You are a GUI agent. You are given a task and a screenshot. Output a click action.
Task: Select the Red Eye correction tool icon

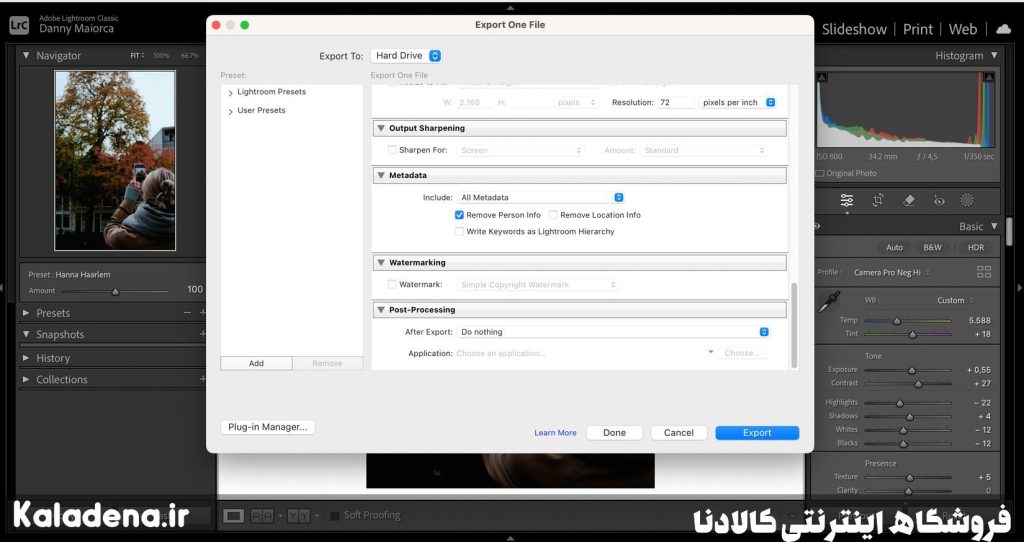pyautogui.click(x=939, y=200)
